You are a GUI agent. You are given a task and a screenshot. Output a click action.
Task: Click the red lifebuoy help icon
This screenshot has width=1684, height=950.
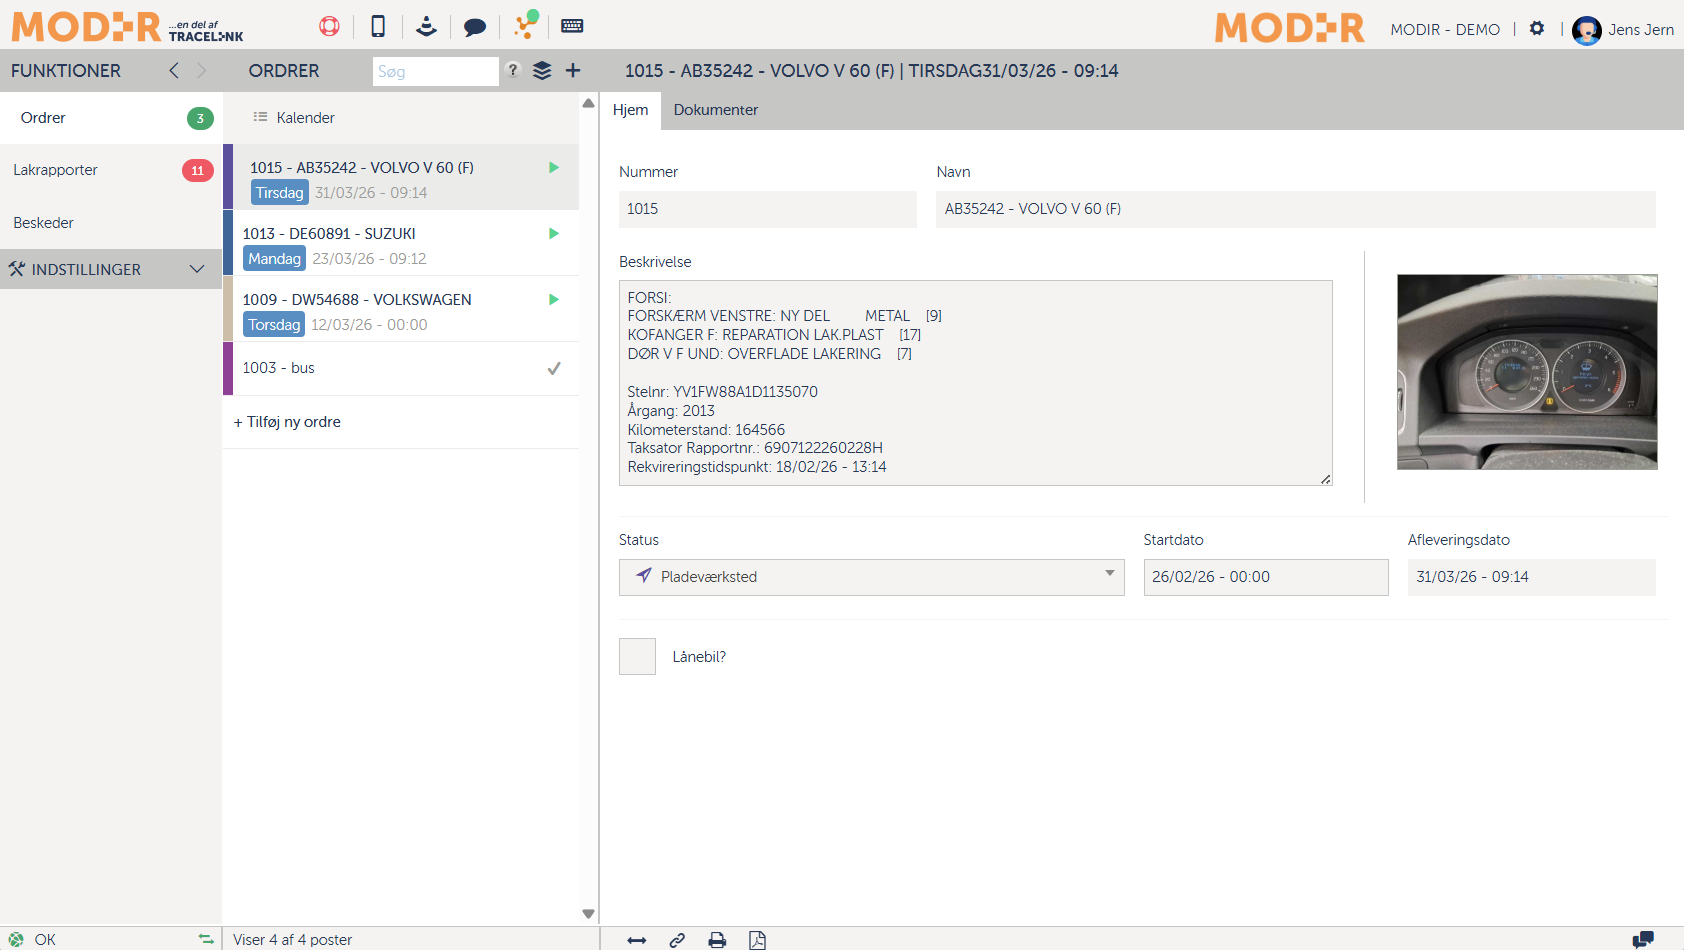(x=329, y=27)
